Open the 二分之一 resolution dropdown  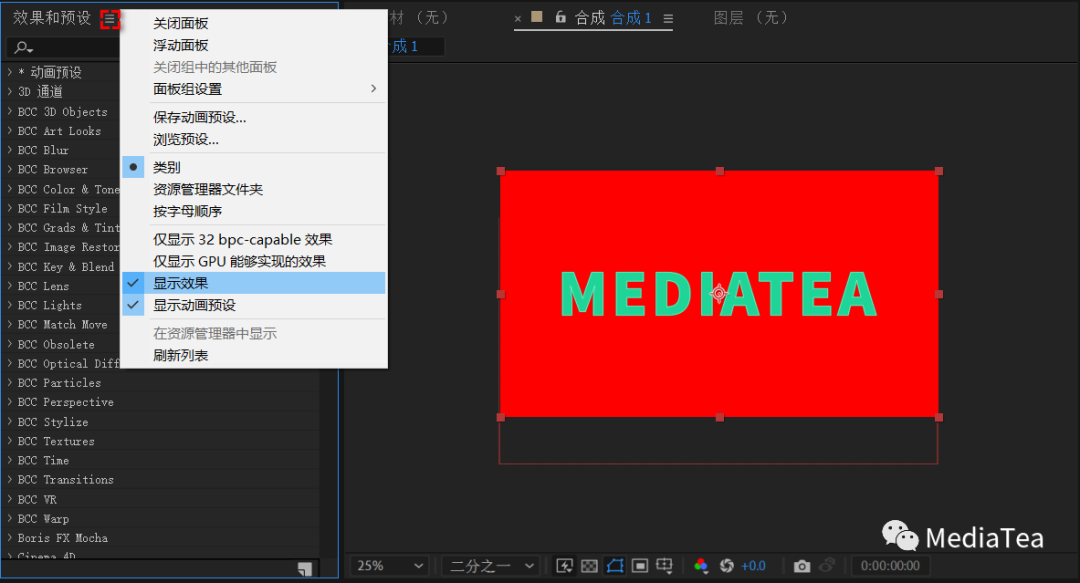[491, 566]
